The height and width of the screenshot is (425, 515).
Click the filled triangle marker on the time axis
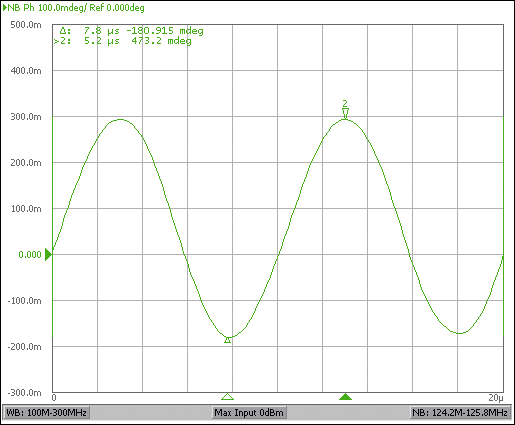pos(345,396)
